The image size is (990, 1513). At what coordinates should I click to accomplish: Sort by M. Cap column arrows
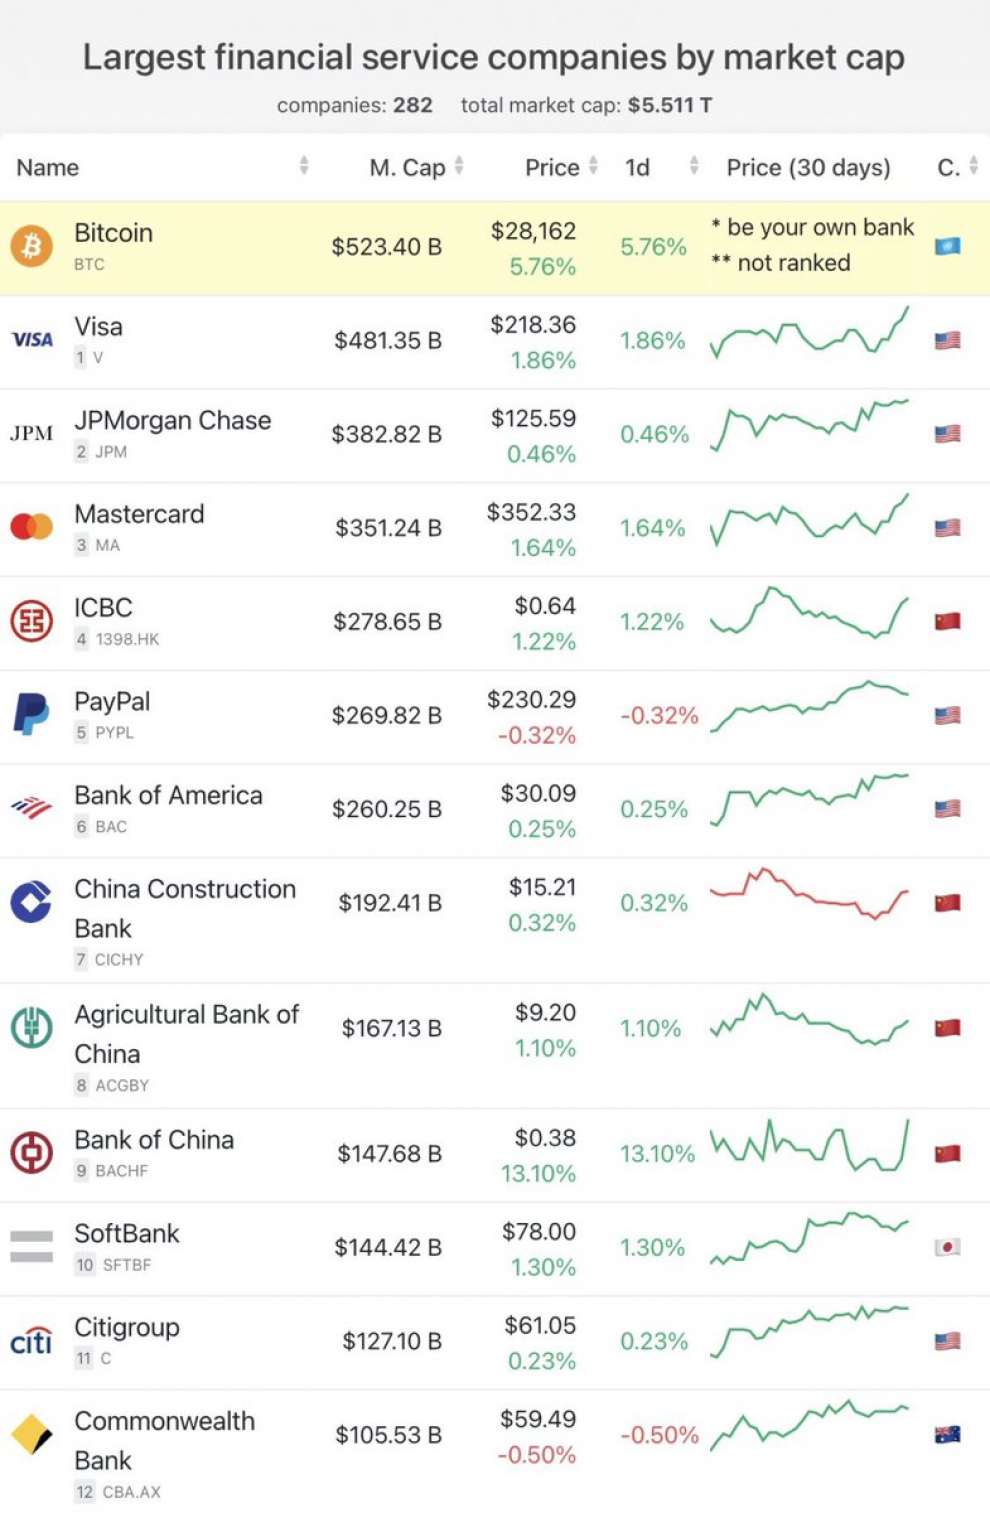tap(459, 166)
